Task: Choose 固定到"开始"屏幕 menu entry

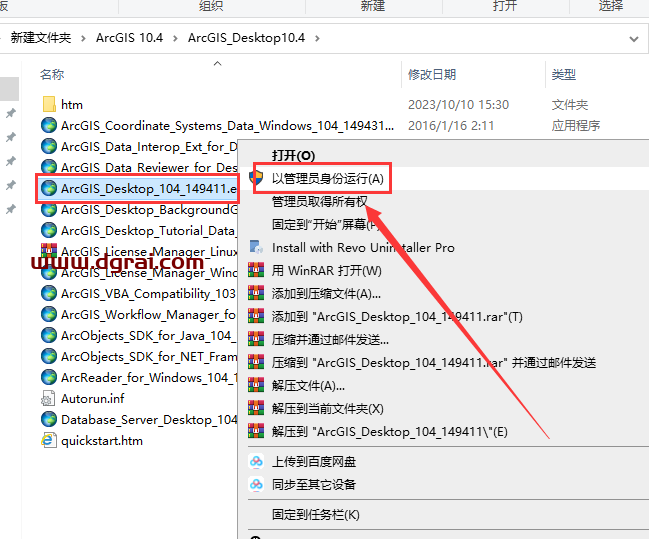Action: pyautogui.click(x=325, y=224)
